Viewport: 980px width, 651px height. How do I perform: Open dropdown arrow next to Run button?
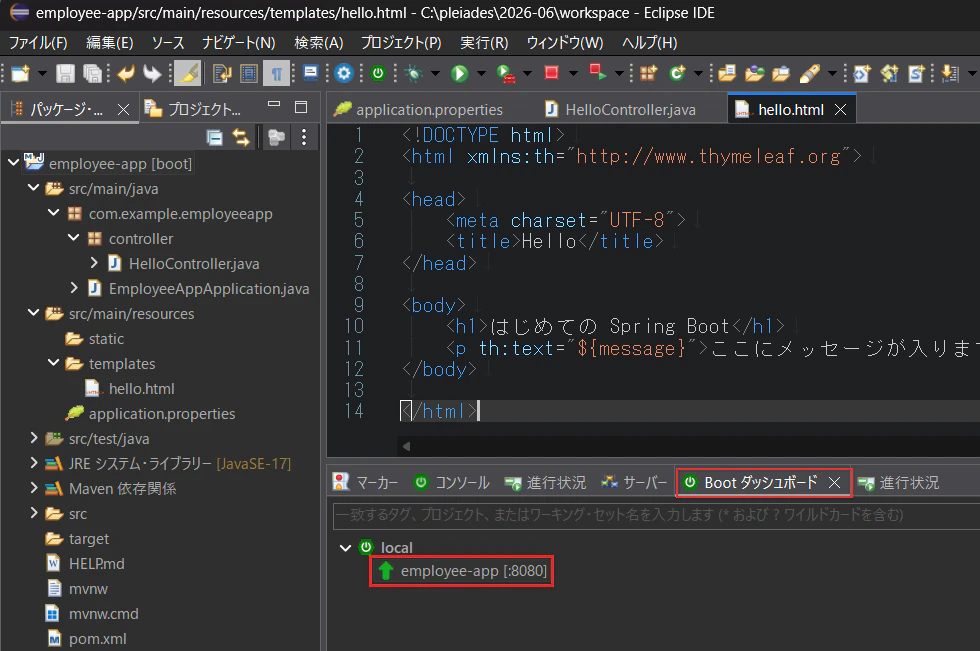481,74
